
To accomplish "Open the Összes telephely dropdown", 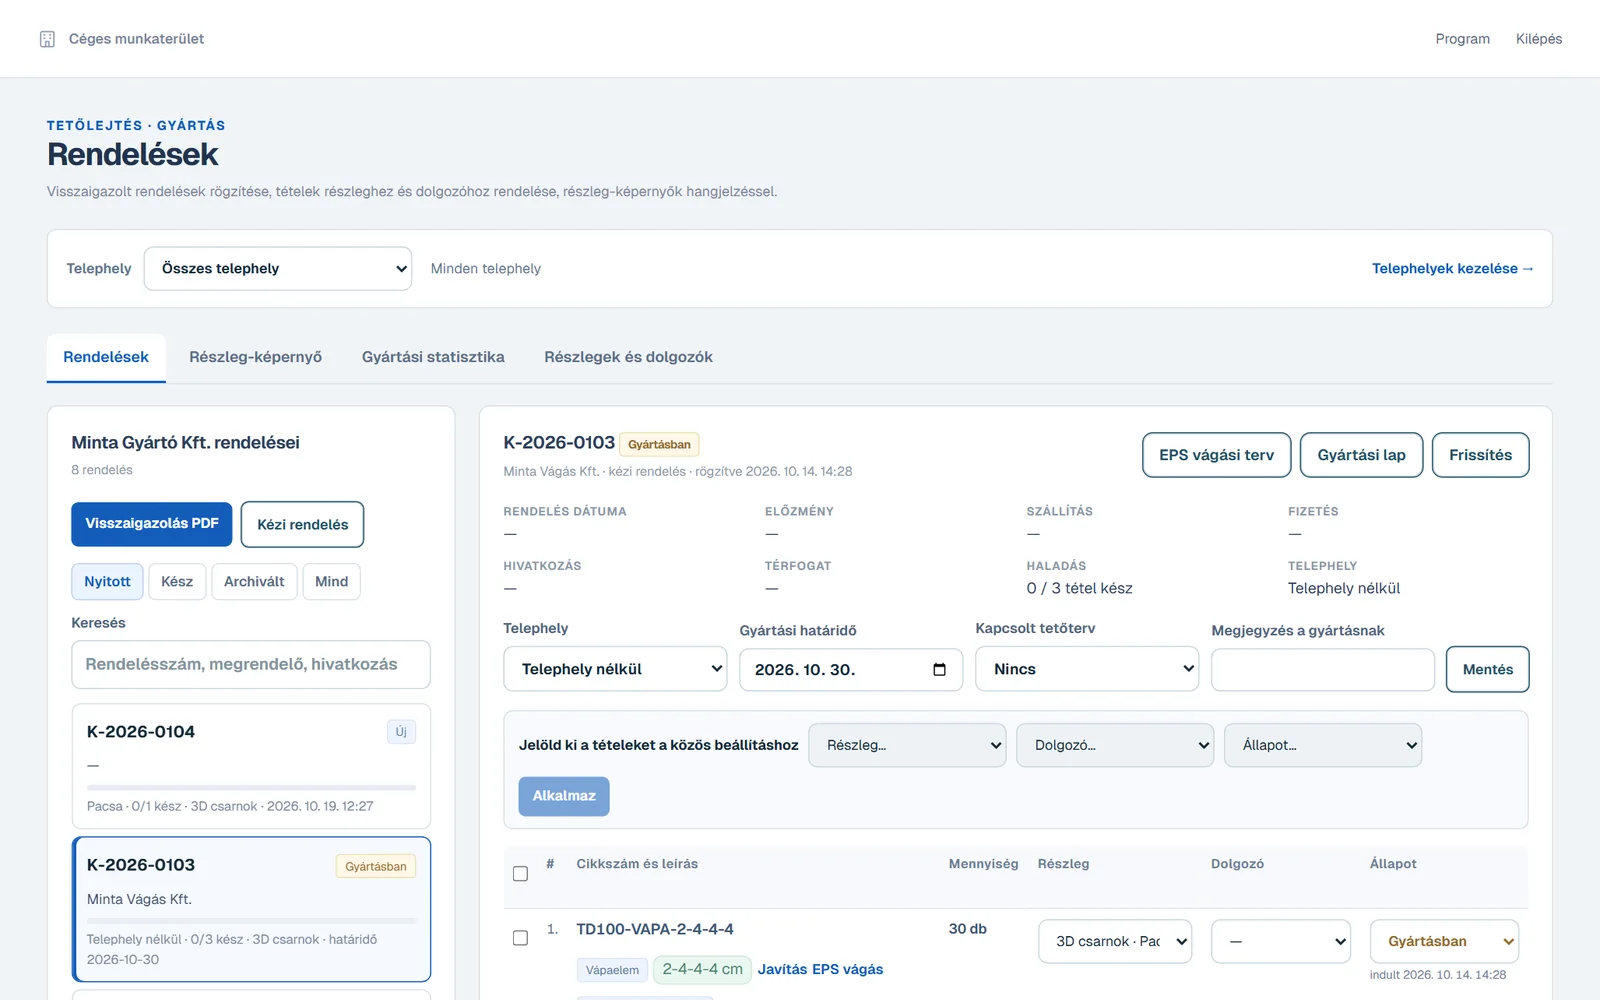I will pyautogui.click(x=278, y=269).
